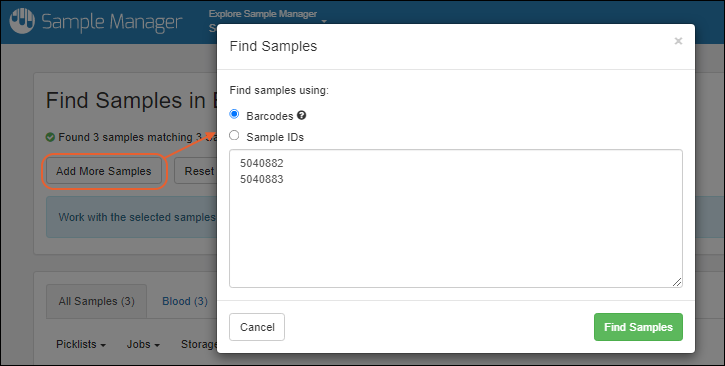725x366 pixels.
Task: Click the Sample IDs label
Action: tap(275, 137)
